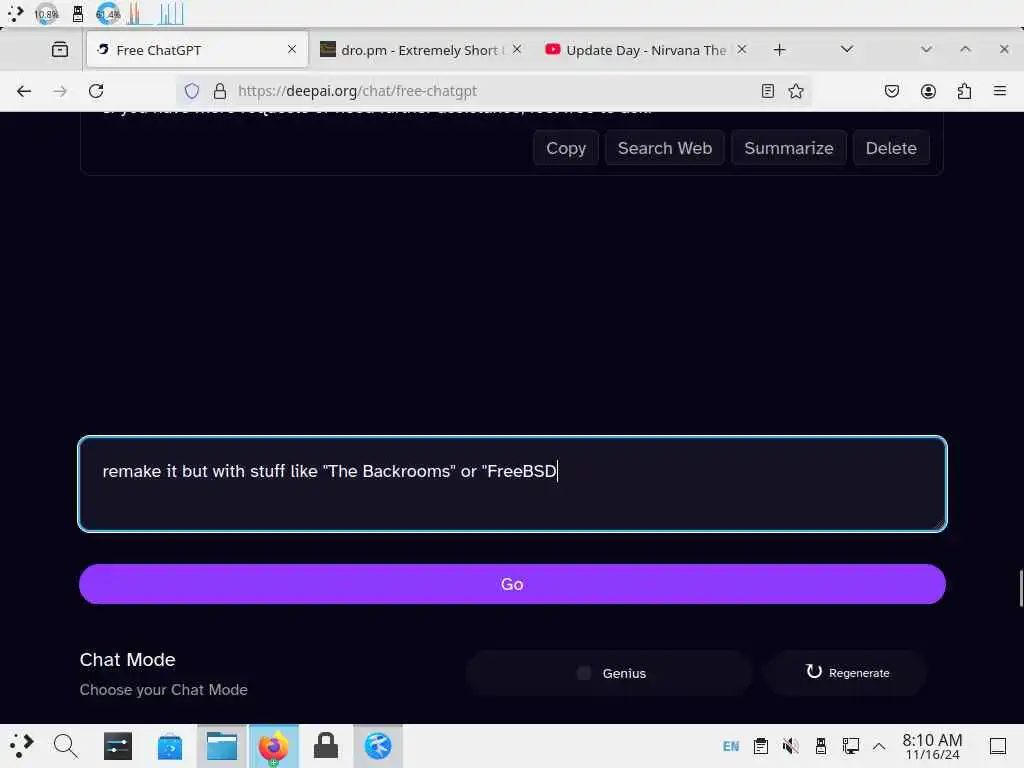The height and width of the screenshot is (768, 1024).
Task: Go back to the previous page
Action: (24, 91)
